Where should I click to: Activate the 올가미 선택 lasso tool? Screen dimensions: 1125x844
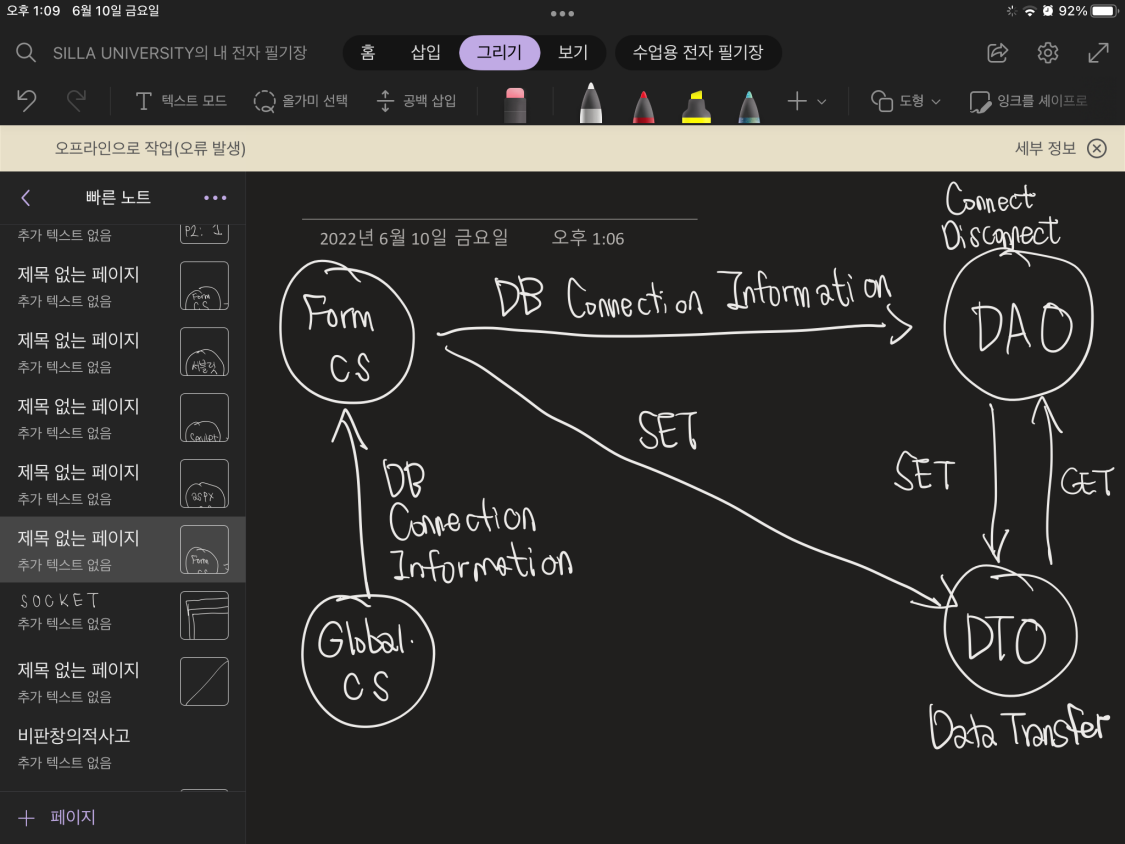301,100
